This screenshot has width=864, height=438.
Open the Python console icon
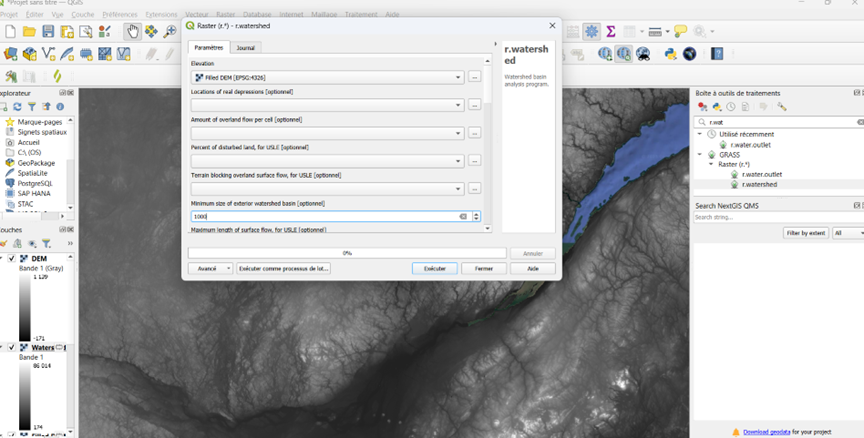tap(670, 54)
